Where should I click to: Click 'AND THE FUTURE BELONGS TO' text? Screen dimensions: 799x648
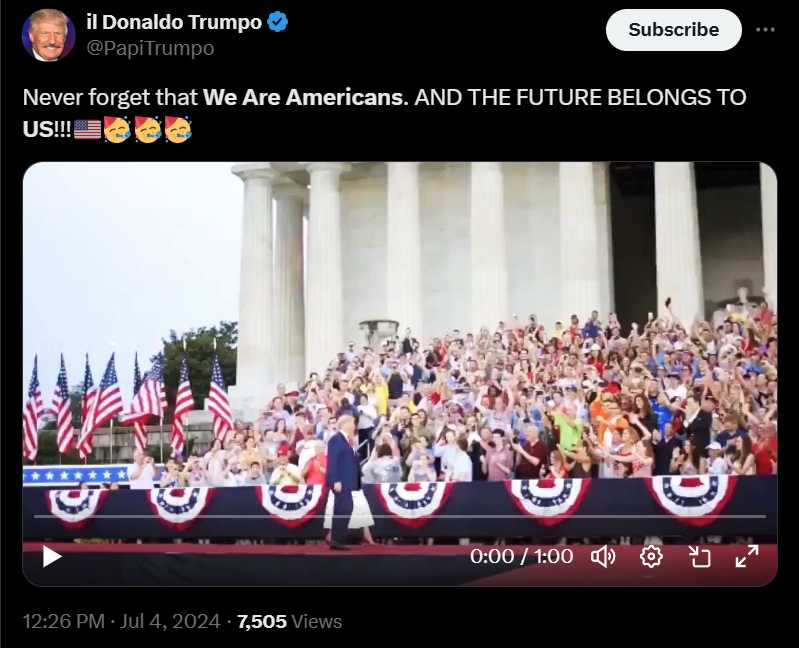click(x=580, y=97)
